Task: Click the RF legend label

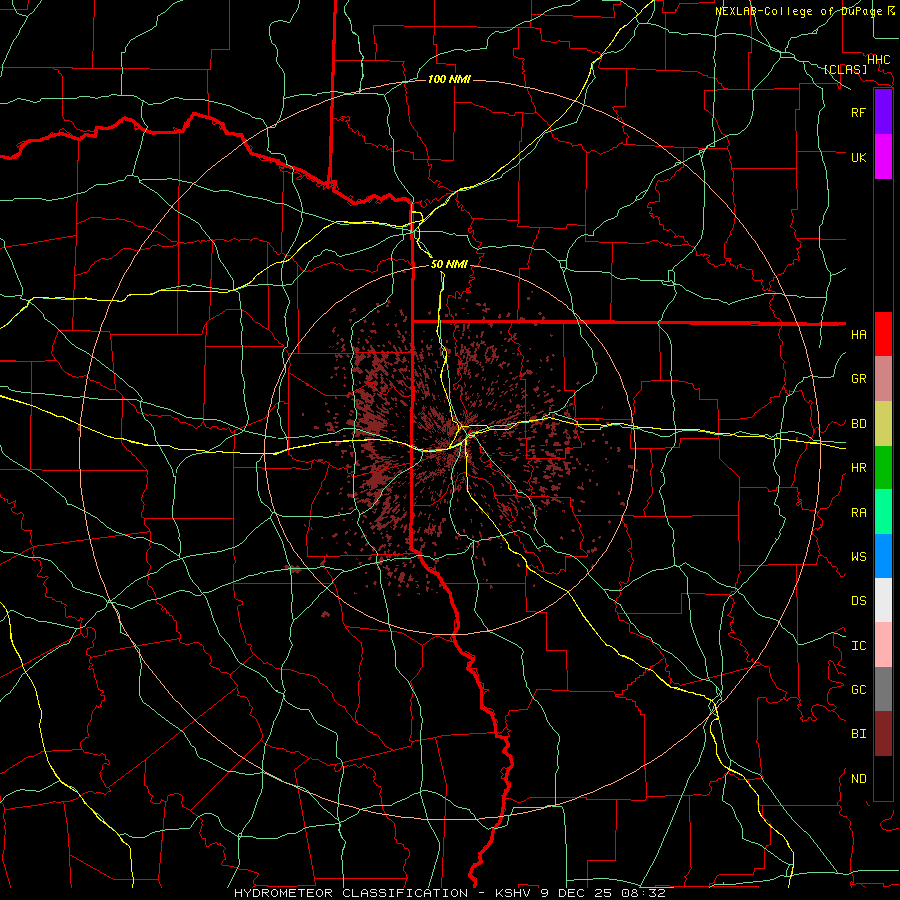Action: click(858, 112)
